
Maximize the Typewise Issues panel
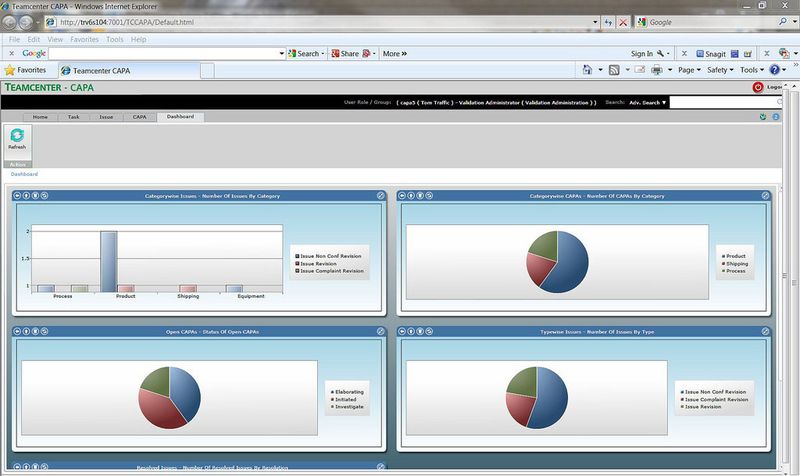(x=765, y=331)
